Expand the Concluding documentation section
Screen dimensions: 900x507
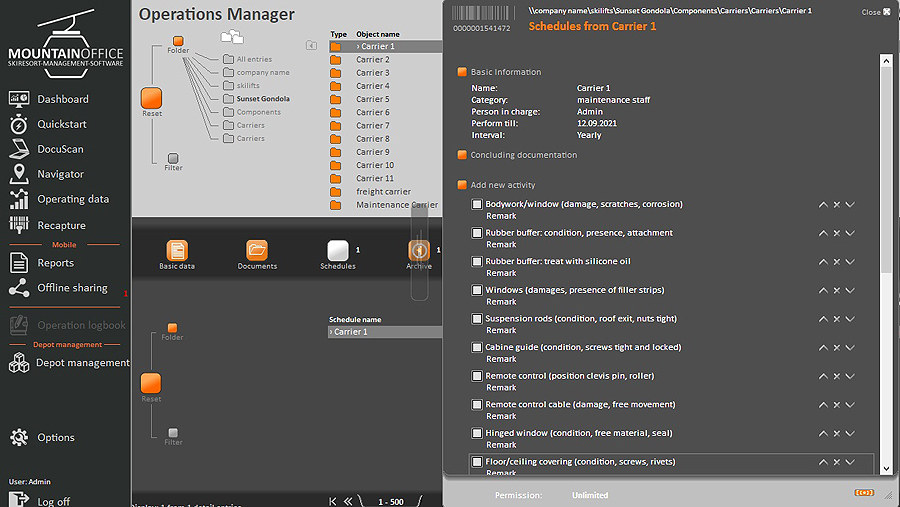462,155
